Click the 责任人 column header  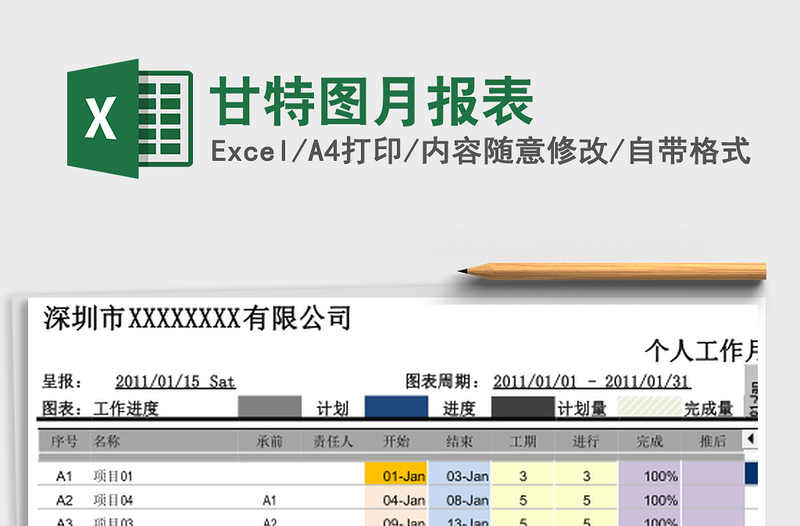pos(333,441)
